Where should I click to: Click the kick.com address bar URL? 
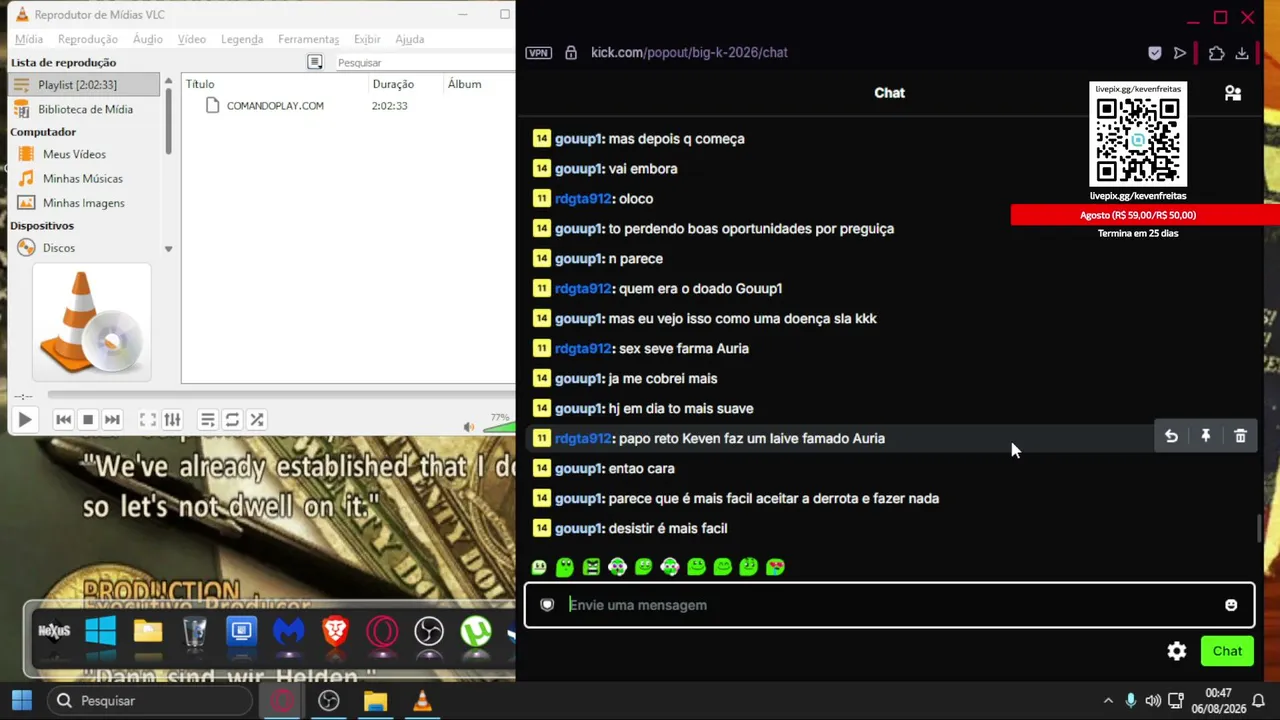coord(689,53)
